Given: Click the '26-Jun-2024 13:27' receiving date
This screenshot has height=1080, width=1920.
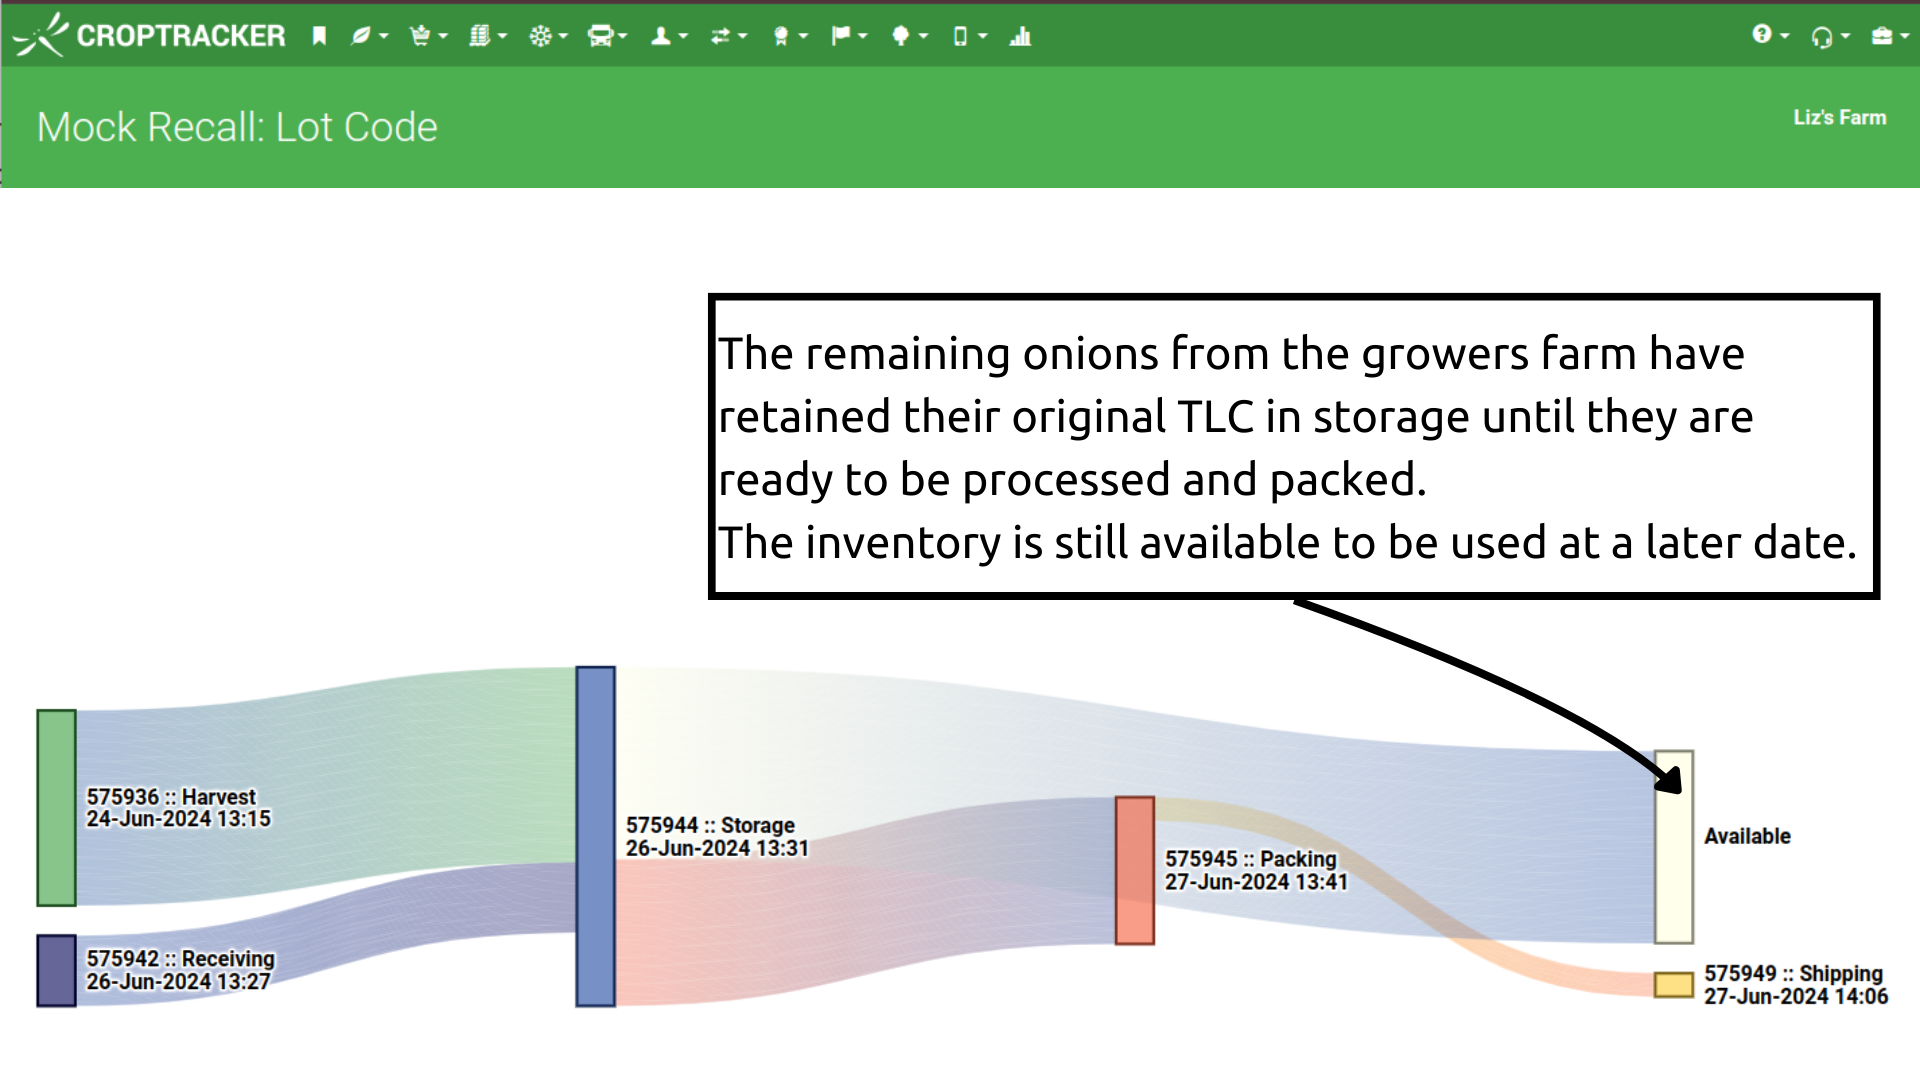Looking at the screenshot, I should tap(178, 982).
